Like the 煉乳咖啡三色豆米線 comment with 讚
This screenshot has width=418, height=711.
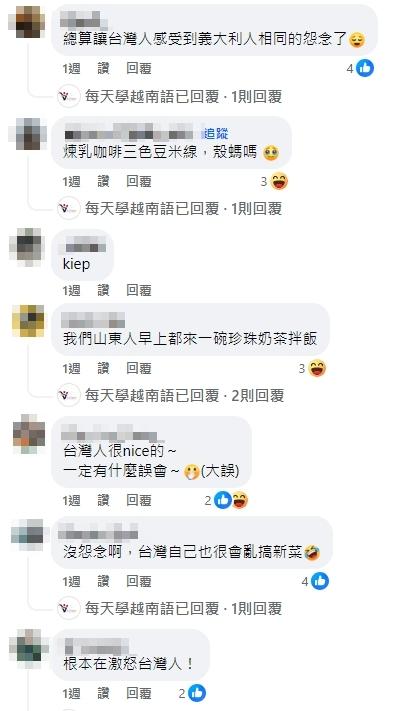tap(103, 181)
